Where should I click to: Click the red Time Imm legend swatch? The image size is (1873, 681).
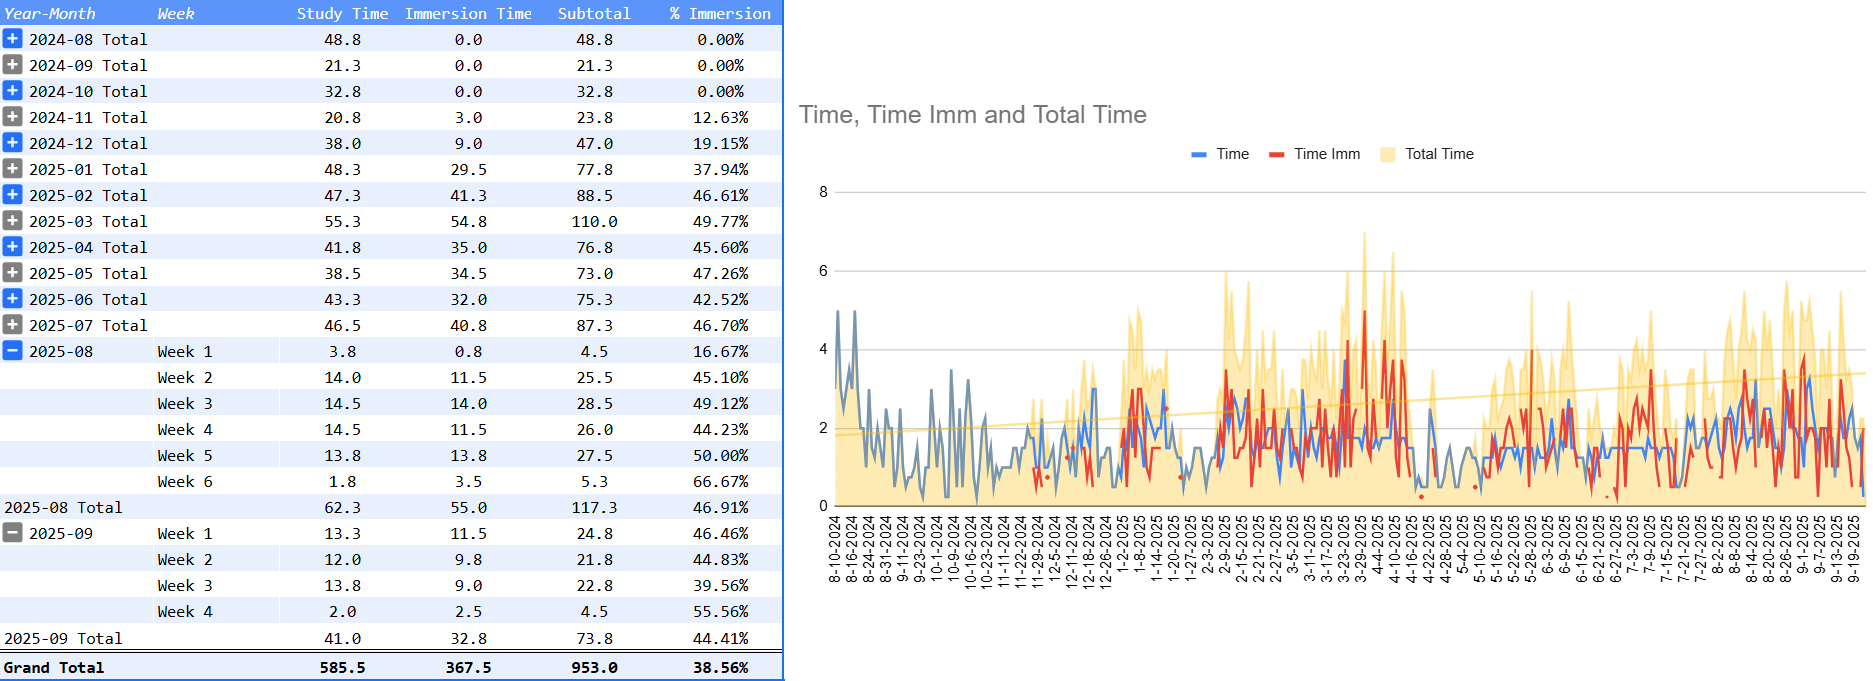[1276, 154]
